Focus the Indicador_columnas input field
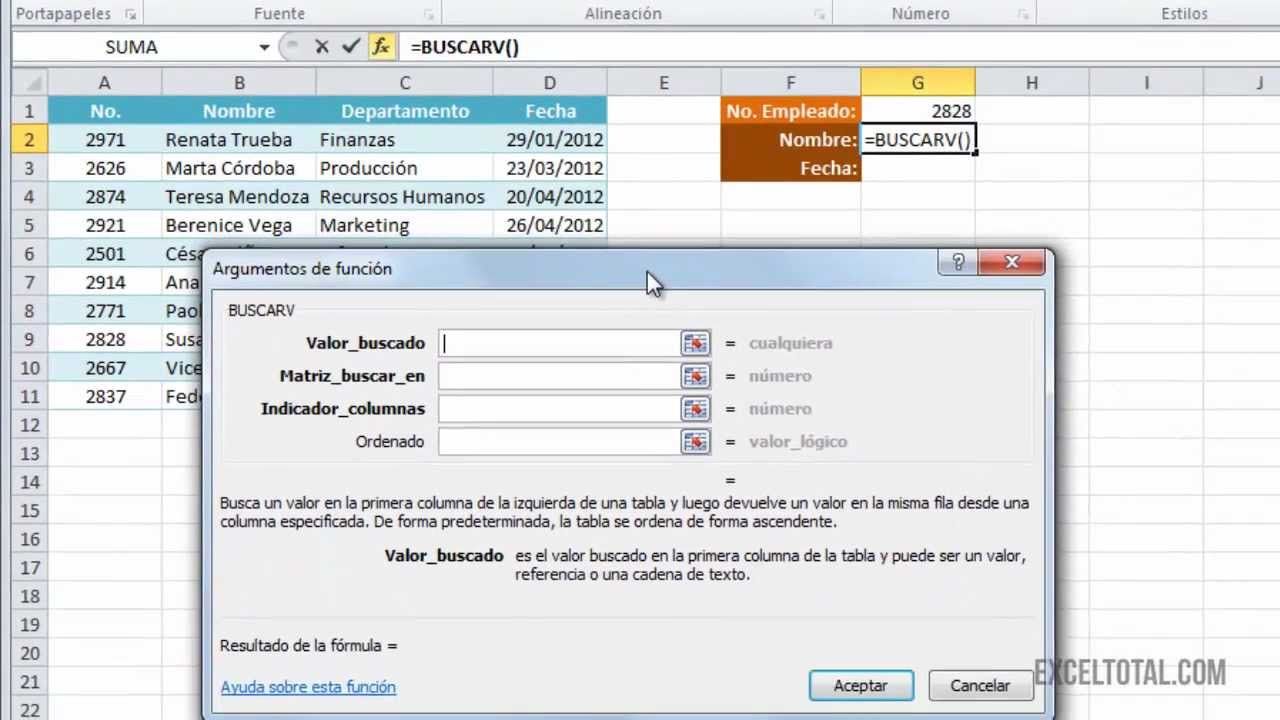 pos(559,409)
